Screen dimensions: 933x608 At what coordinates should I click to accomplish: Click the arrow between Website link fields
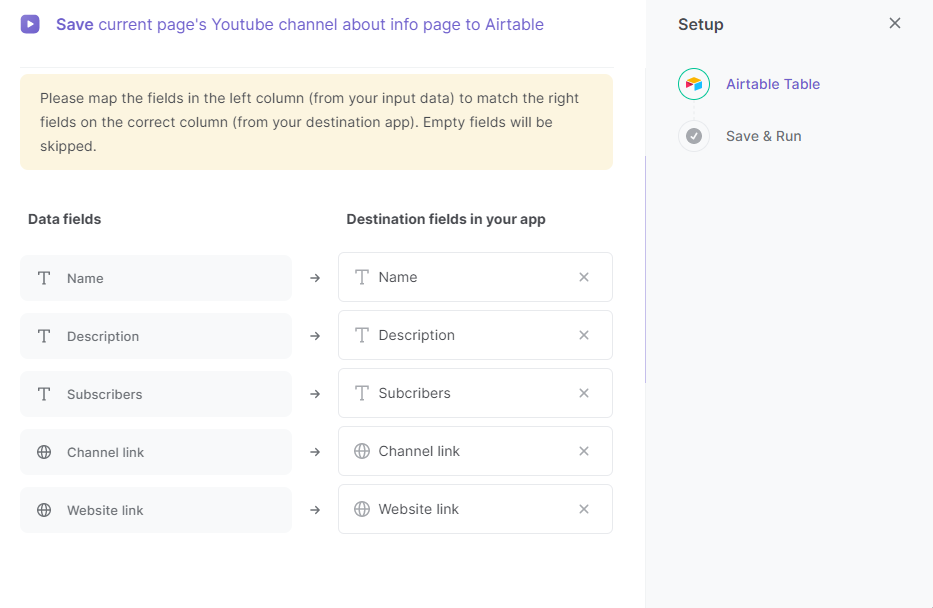(315, 510)
